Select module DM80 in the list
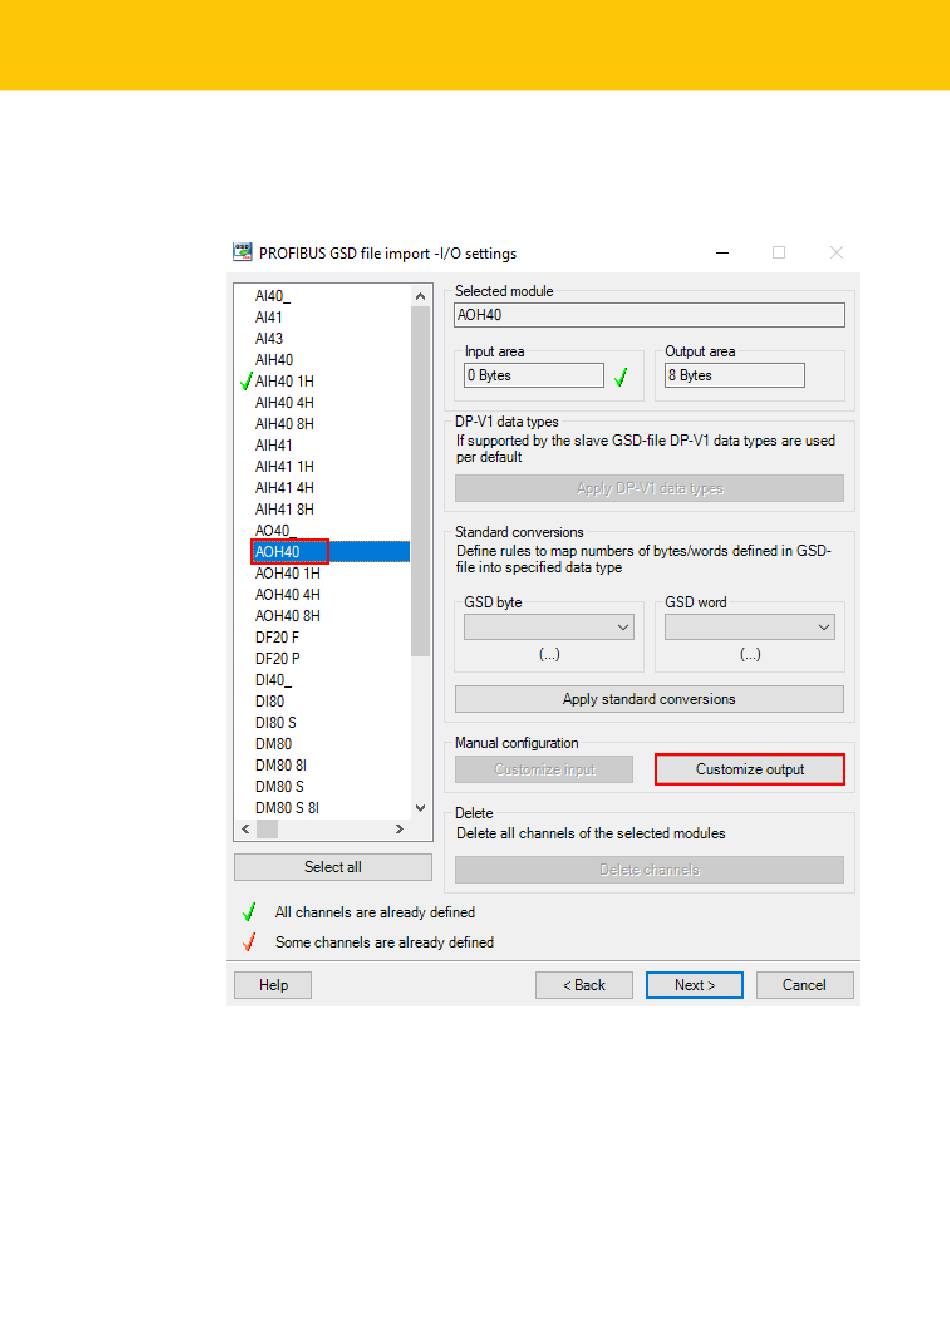This screenshot has width=950, height=1344. [x=274, y=744]
